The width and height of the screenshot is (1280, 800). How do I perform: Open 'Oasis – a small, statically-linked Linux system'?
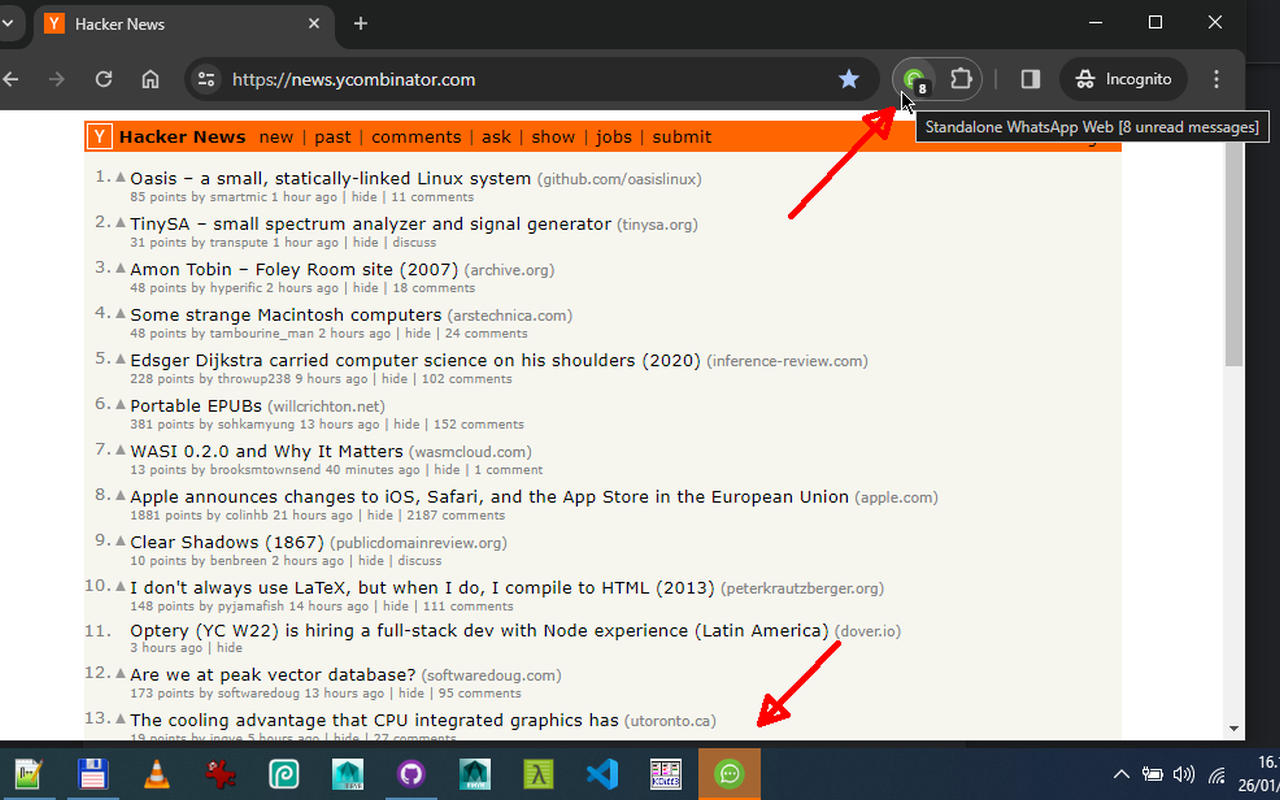[x=330, y=178]
